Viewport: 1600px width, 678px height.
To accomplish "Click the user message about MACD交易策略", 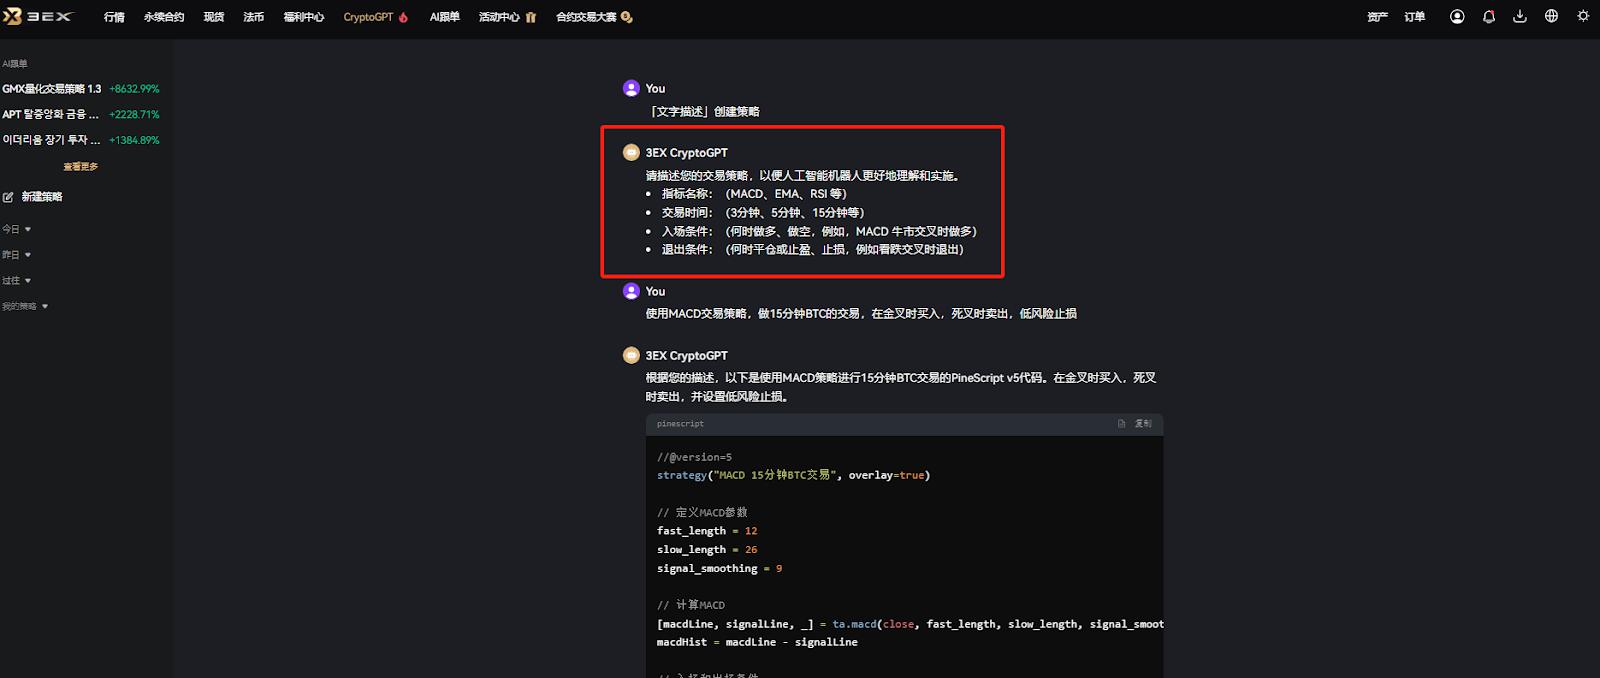I will click(x=861, y=314).
